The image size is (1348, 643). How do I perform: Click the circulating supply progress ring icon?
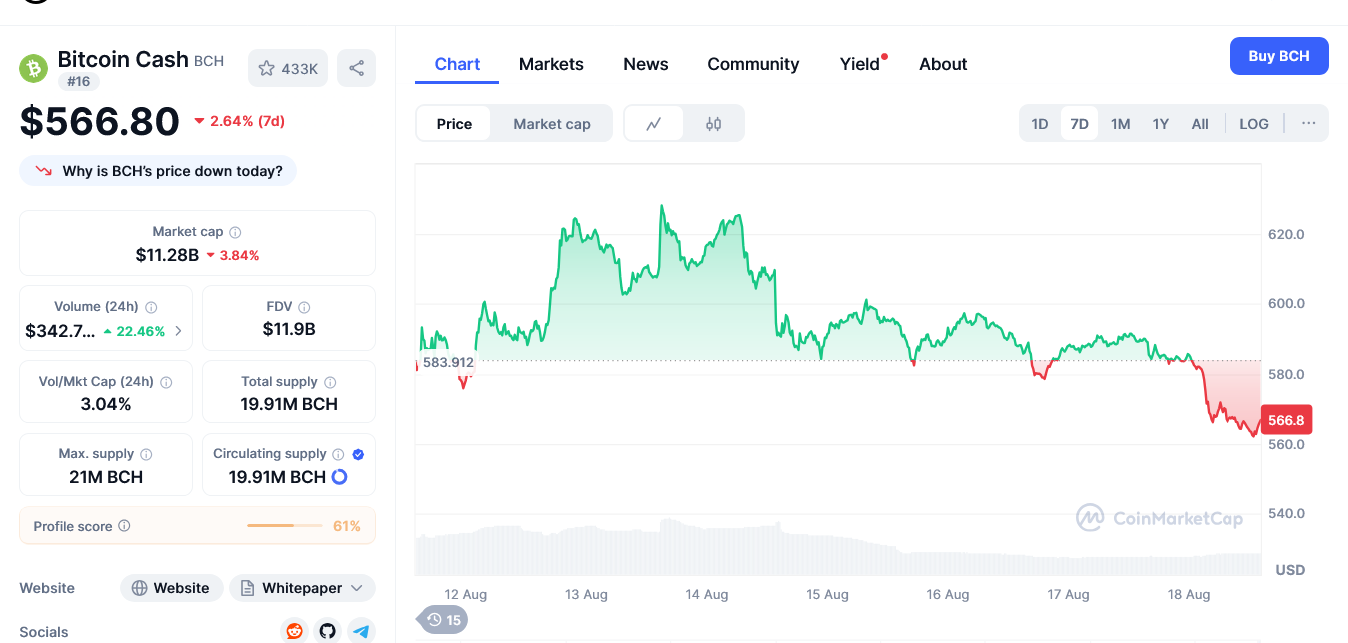click(x=339, y=477)
